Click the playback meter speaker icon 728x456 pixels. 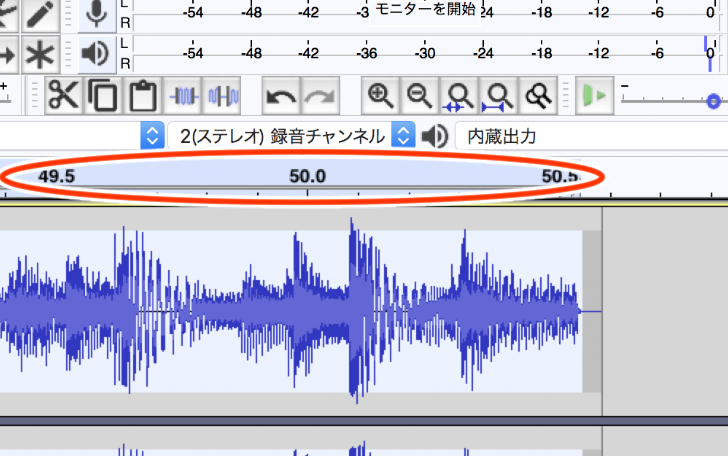(97, 54)
